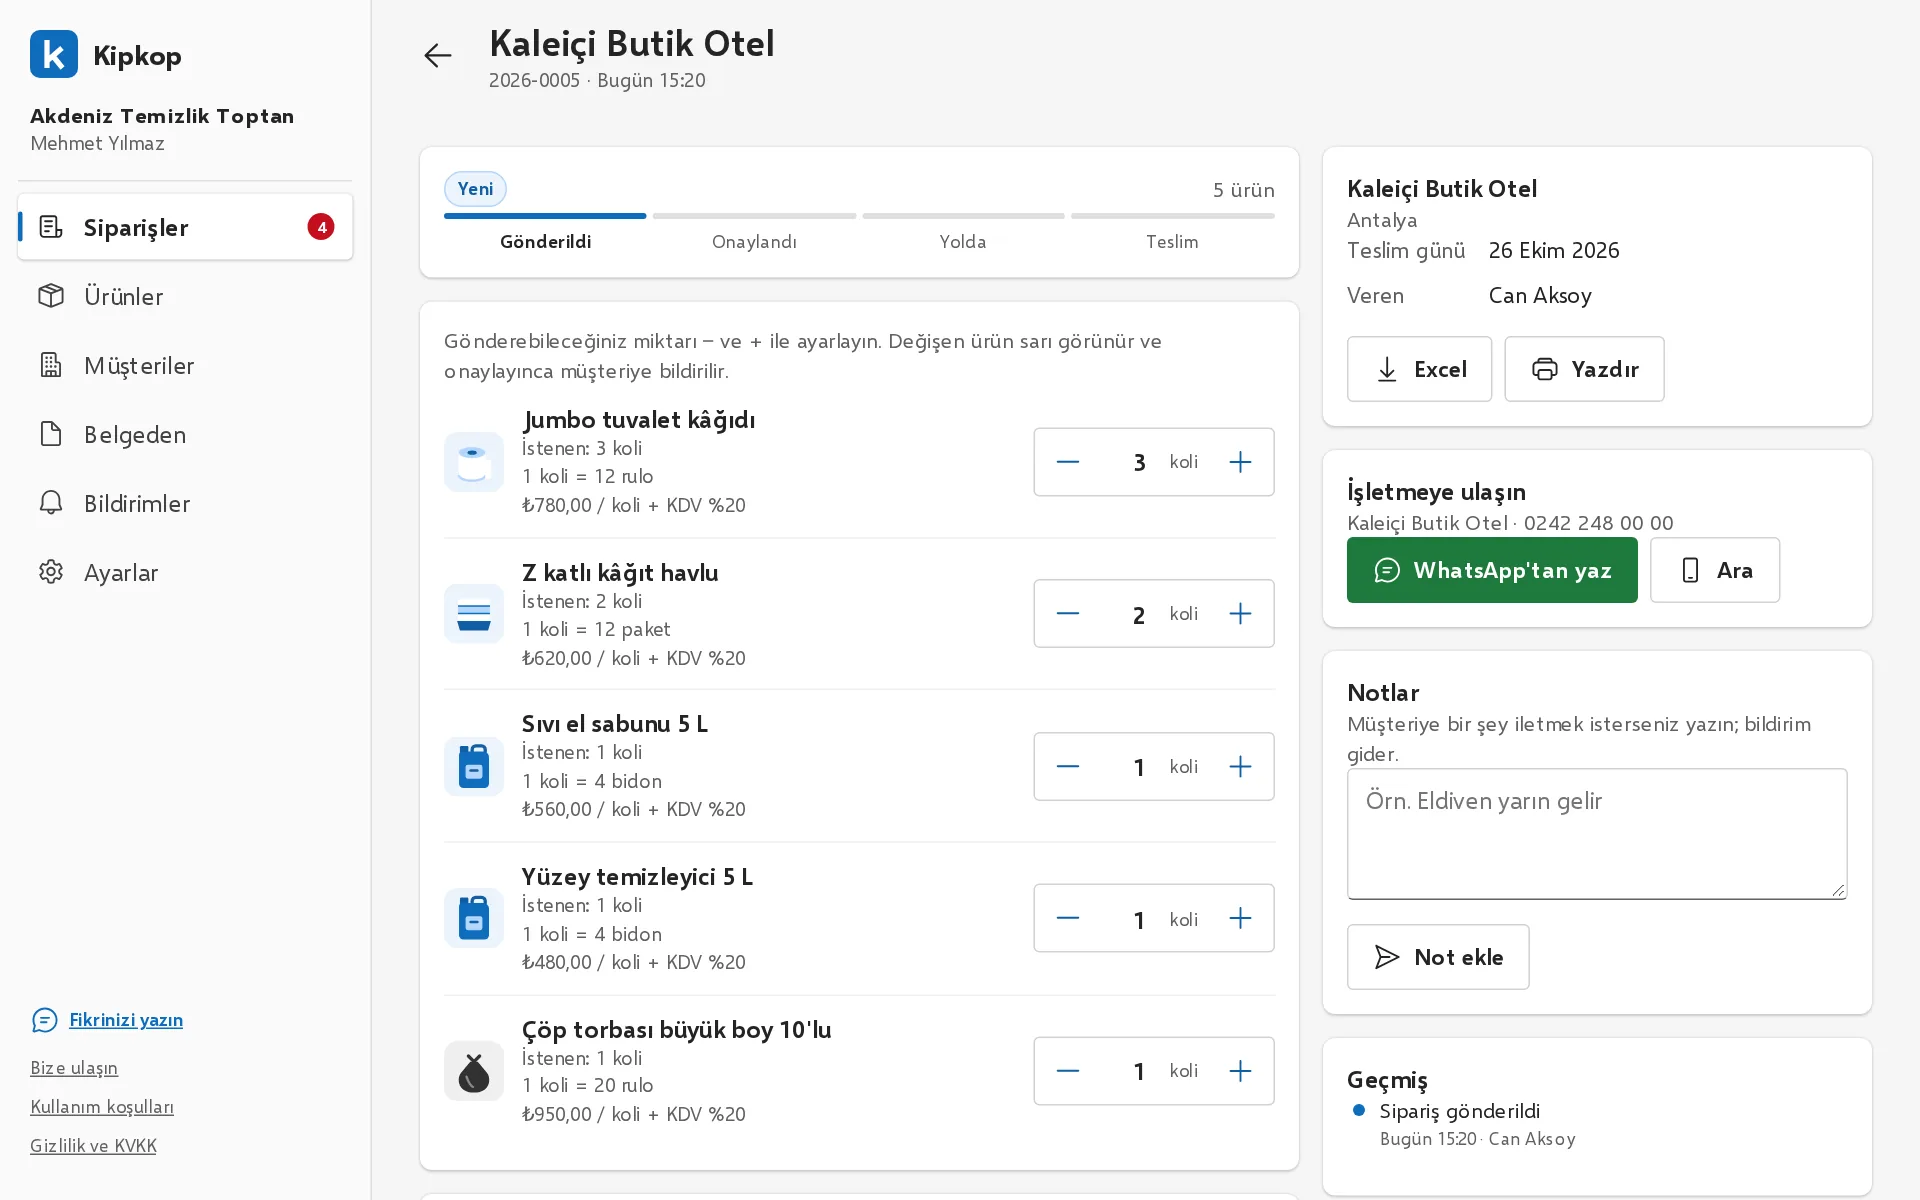Viewport: 1920px width, 1200px height.
Task: Open Bildirimler notifications page
Action: 185,503
